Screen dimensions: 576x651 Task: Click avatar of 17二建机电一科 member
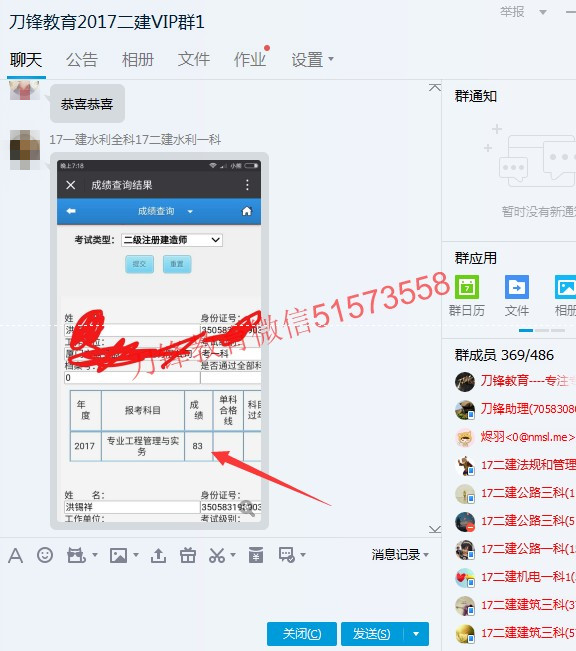click(465, 578)
